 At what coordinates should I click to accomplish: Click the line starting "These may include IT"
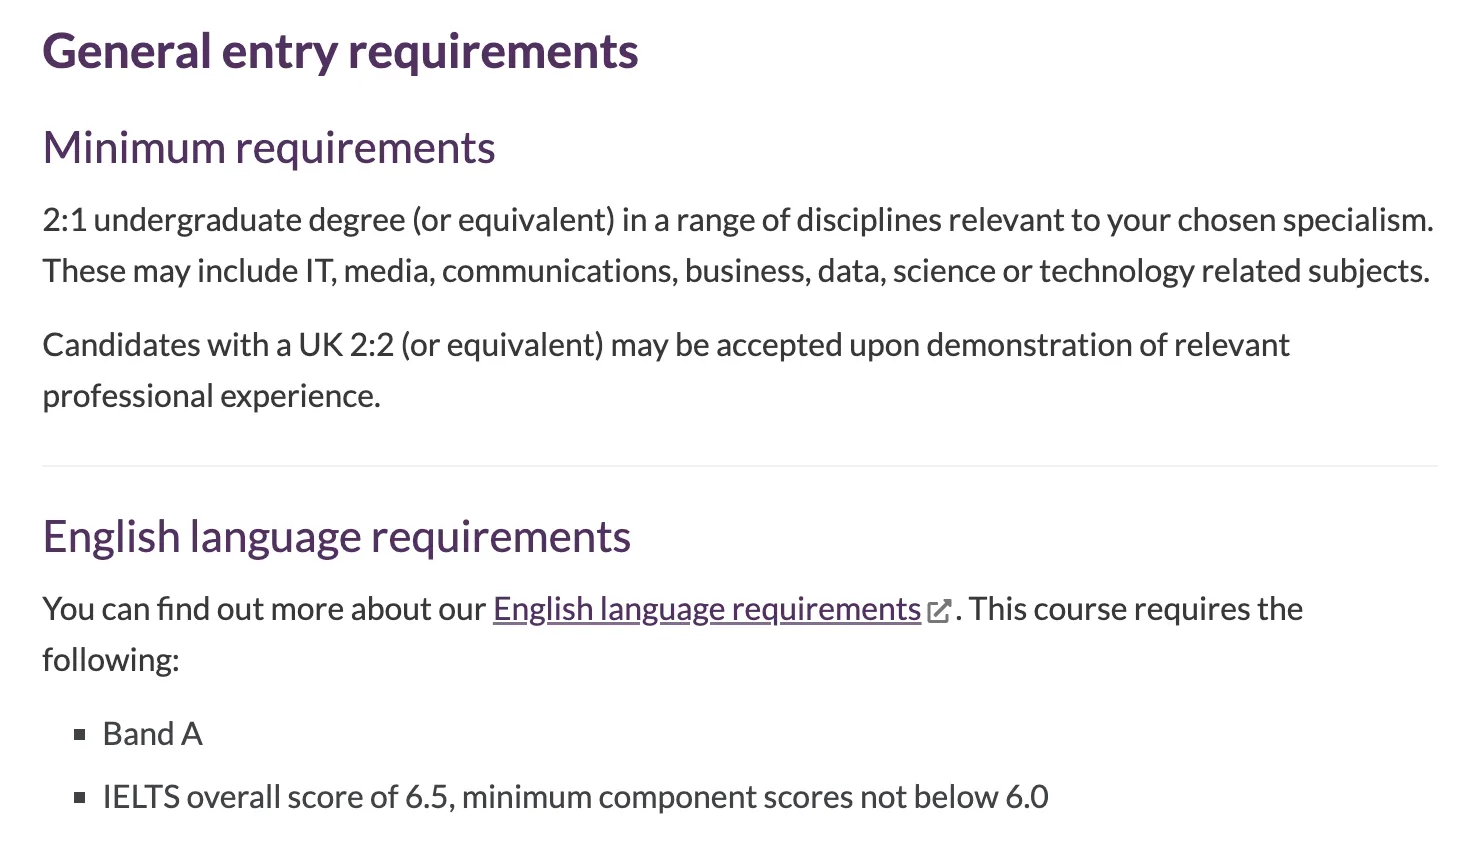pos(735,271)
